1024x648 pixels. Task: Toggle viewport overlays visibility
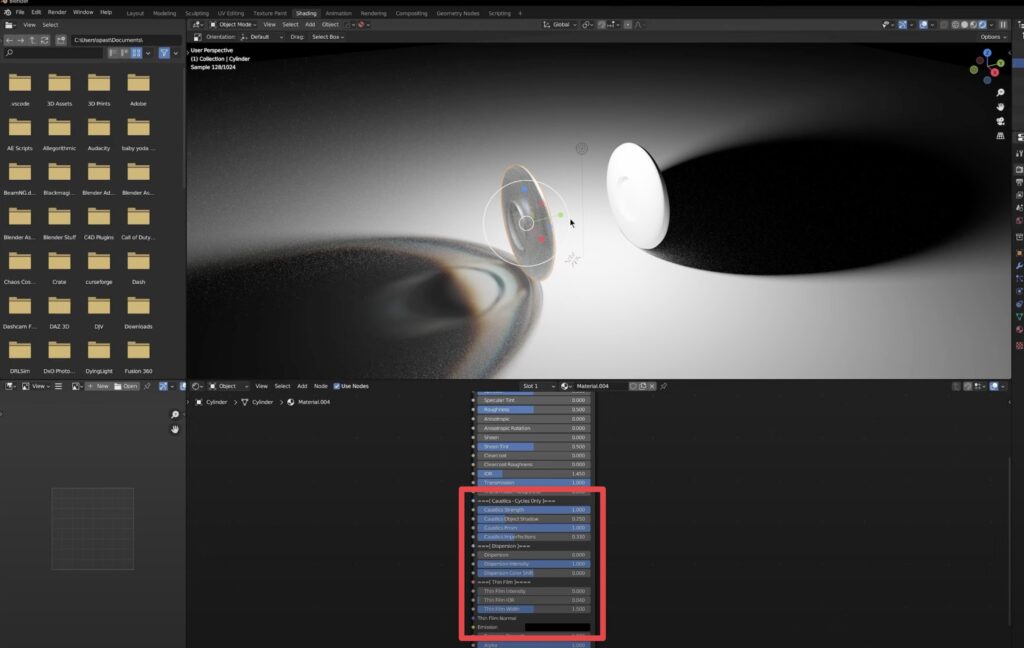tap(923, 25)
